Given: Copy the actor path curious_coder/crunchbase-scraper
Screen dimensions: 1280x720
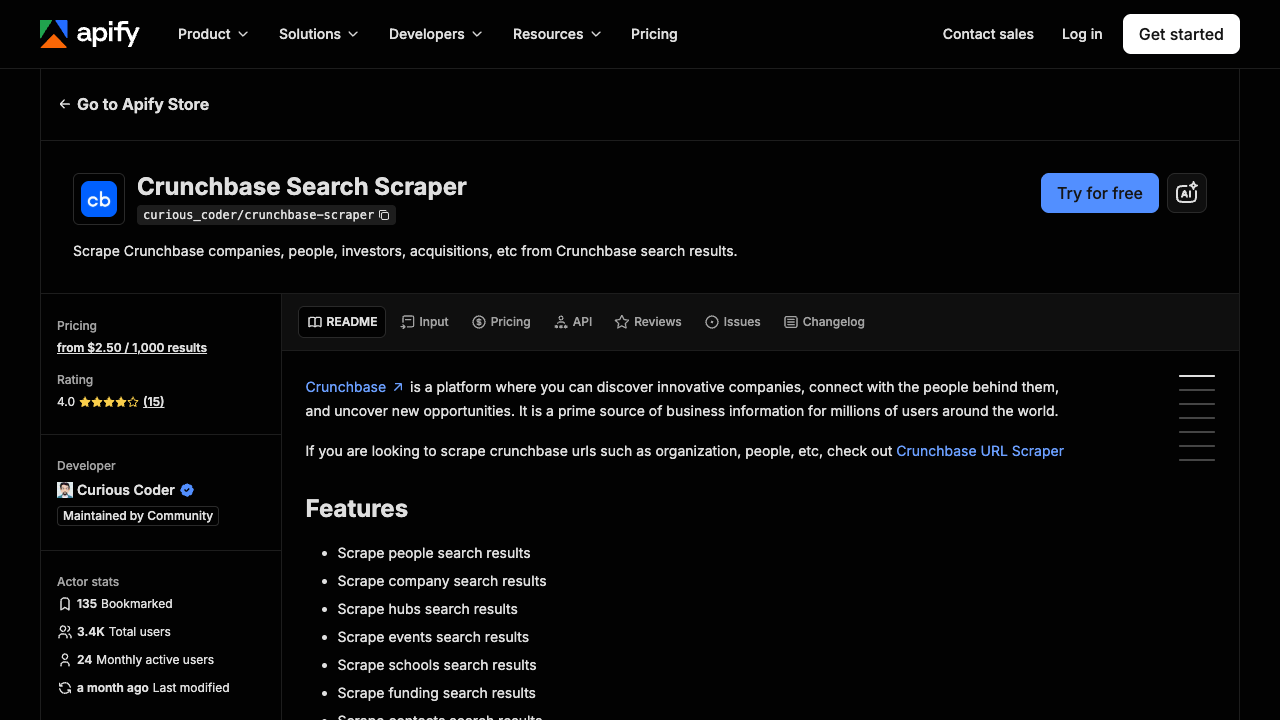Looking at the screenshot, I should [384, 215].
